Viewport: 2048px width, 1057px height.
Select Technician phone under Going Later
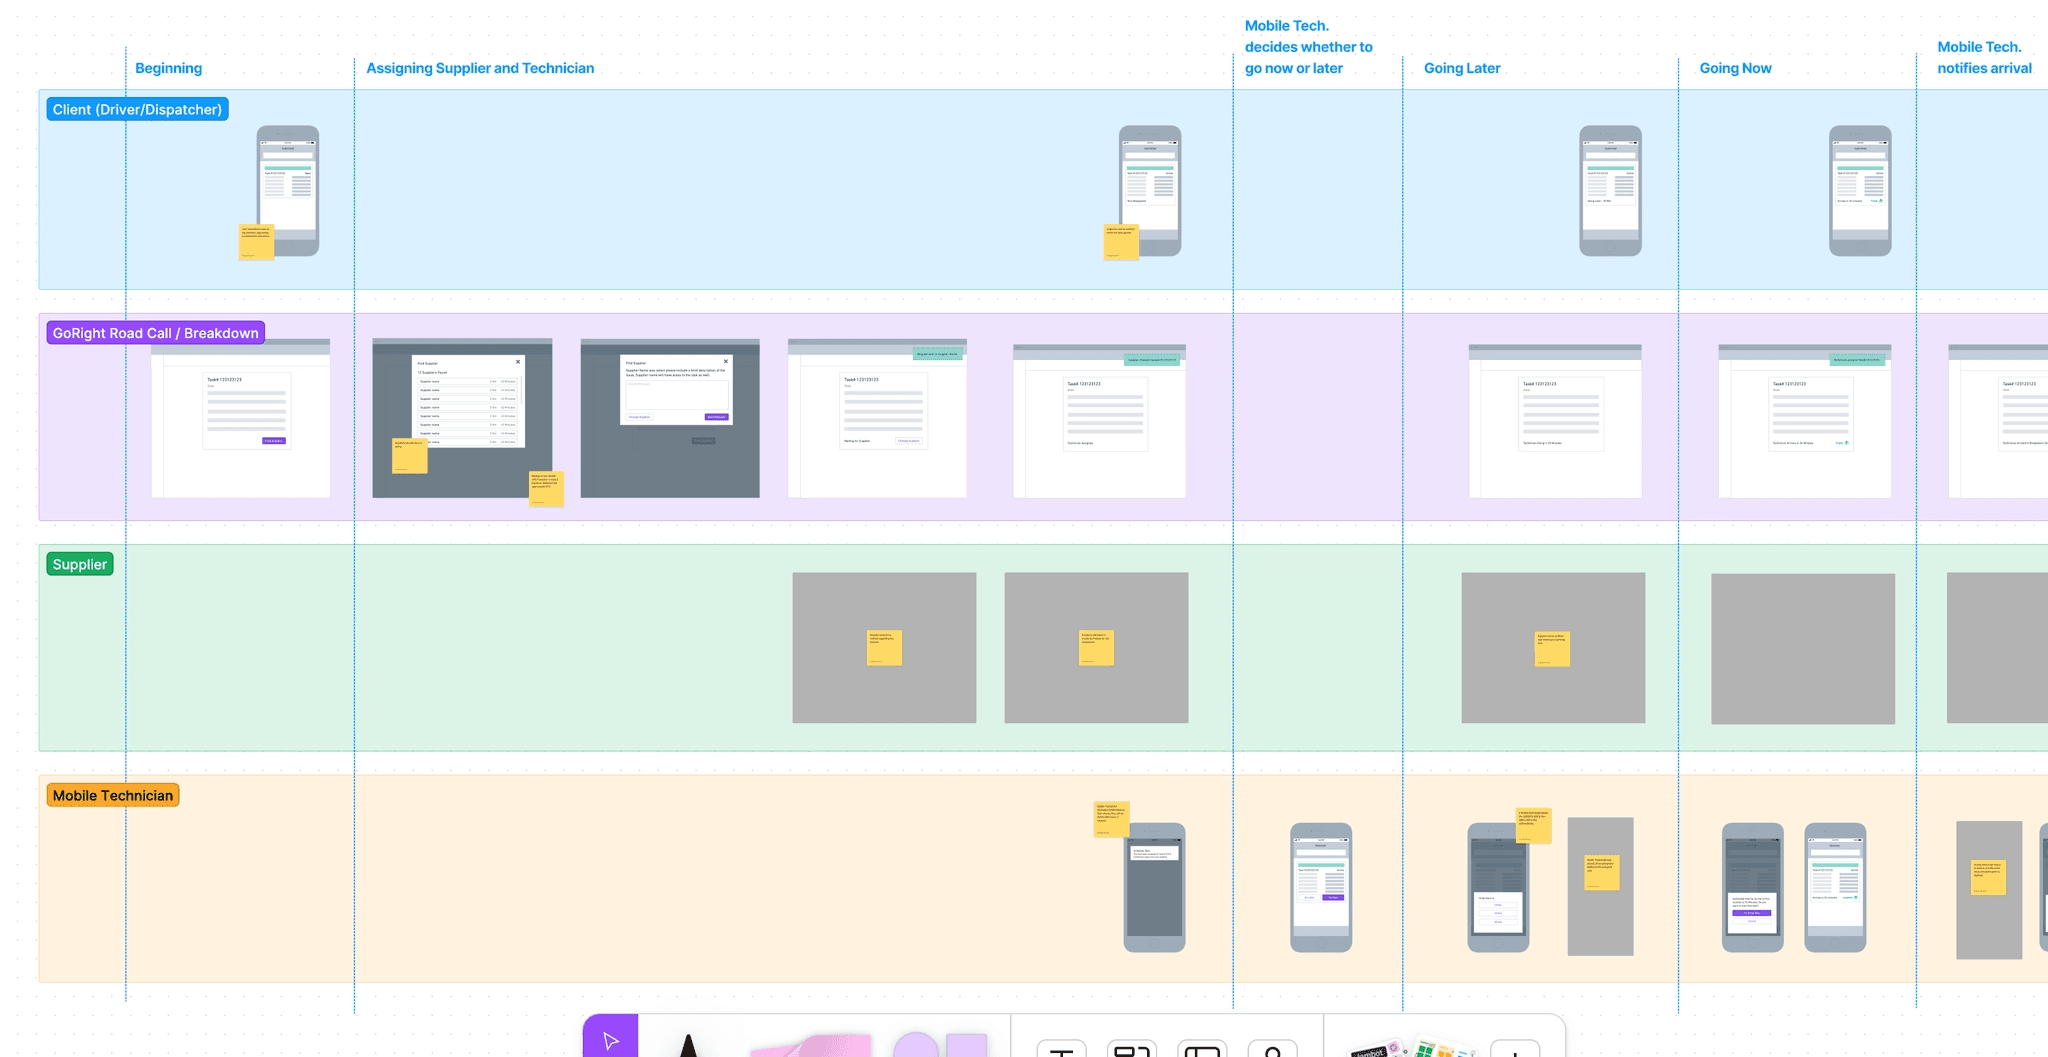click(1498, 887)
